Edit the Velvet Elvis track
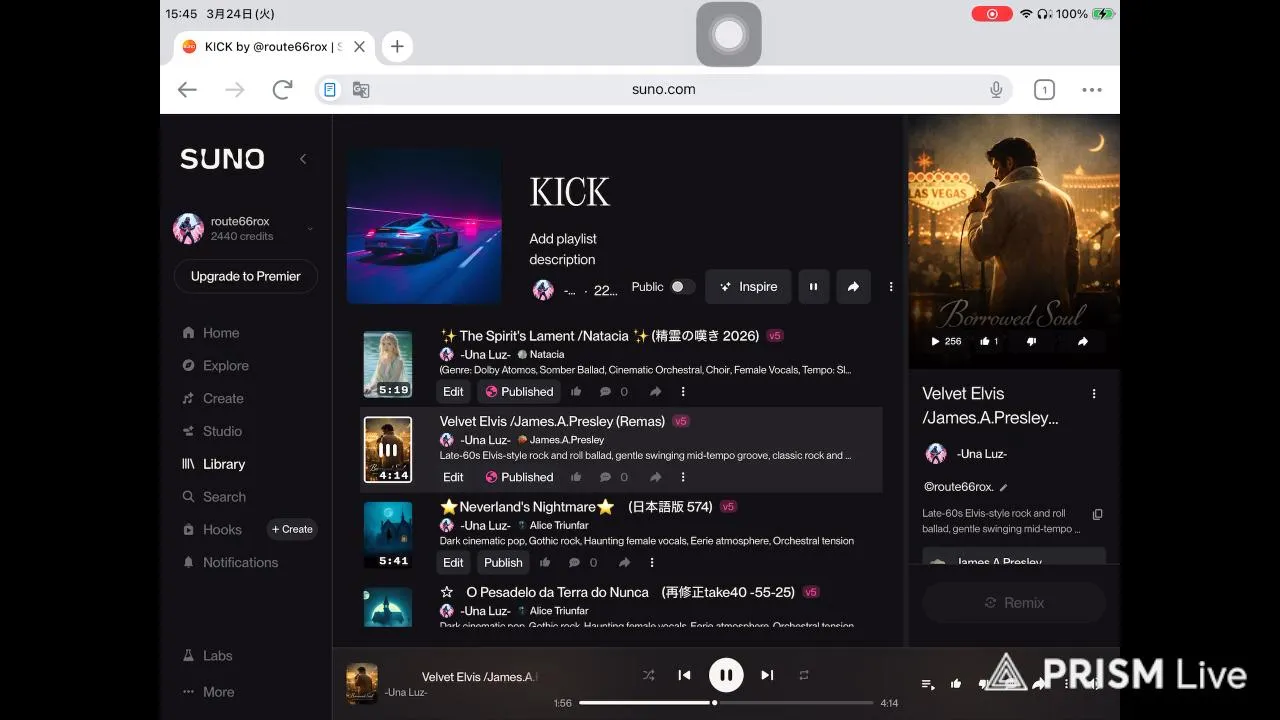This screenshot has height=720, width=1280. tap(453, 477)
